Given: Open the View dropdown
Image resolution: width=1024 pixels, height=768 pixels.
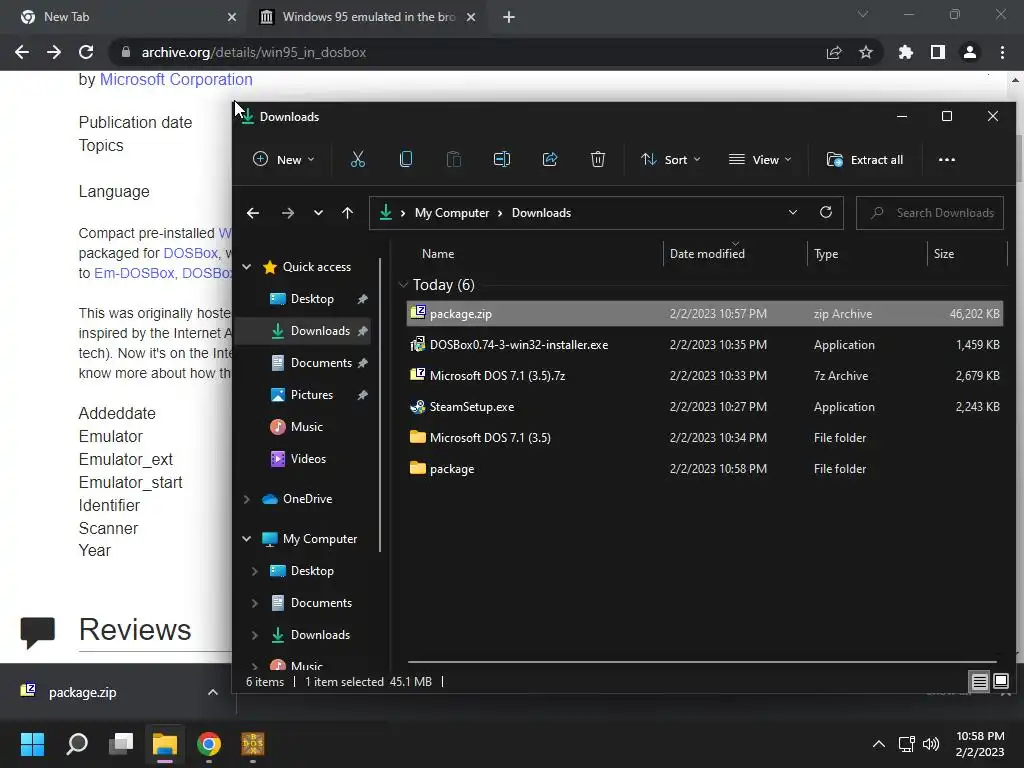Looking at the screenshot, I should [x=760, y=159].
